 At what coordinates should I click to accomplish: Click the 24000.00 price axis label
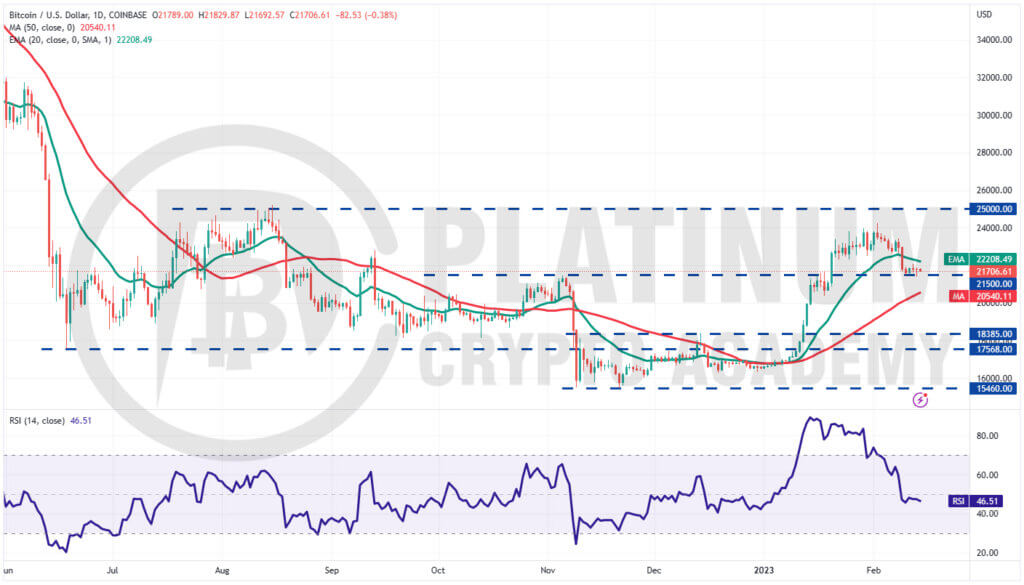[994, 229]
